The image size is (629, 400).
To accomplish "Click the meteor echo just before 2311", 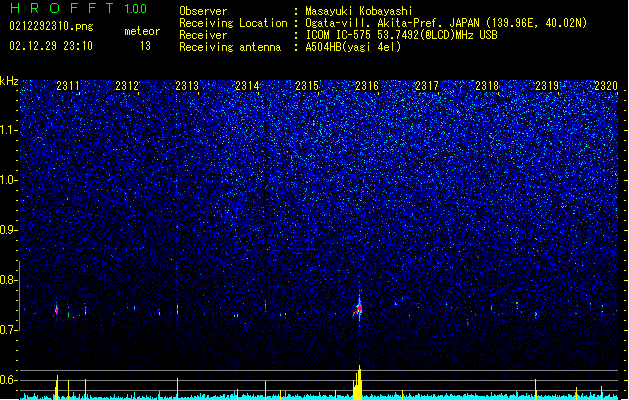I will 57,310.
